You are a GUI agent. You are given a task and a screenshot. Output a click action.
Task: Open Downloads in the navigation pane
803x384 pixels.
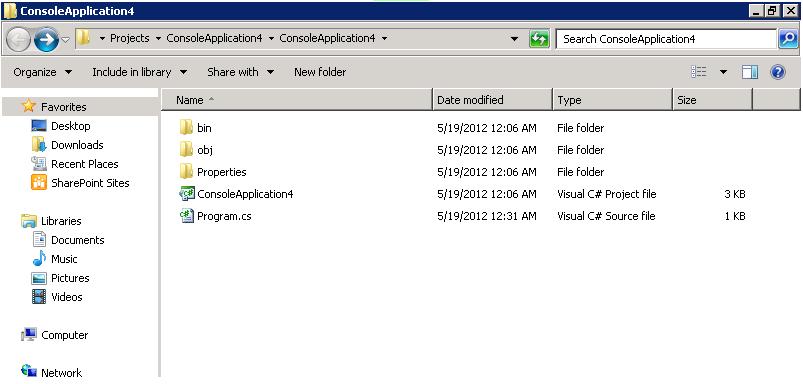point(77,145)
